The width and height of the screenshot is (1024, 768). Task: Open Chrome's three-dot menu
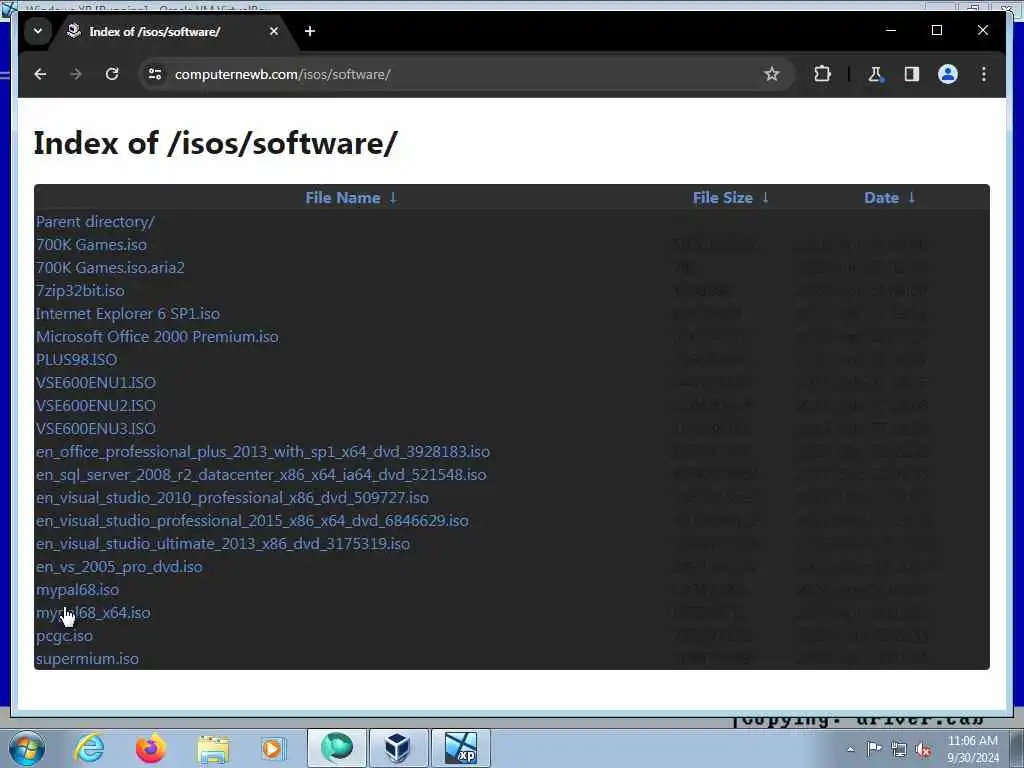[x=984, y=74]
